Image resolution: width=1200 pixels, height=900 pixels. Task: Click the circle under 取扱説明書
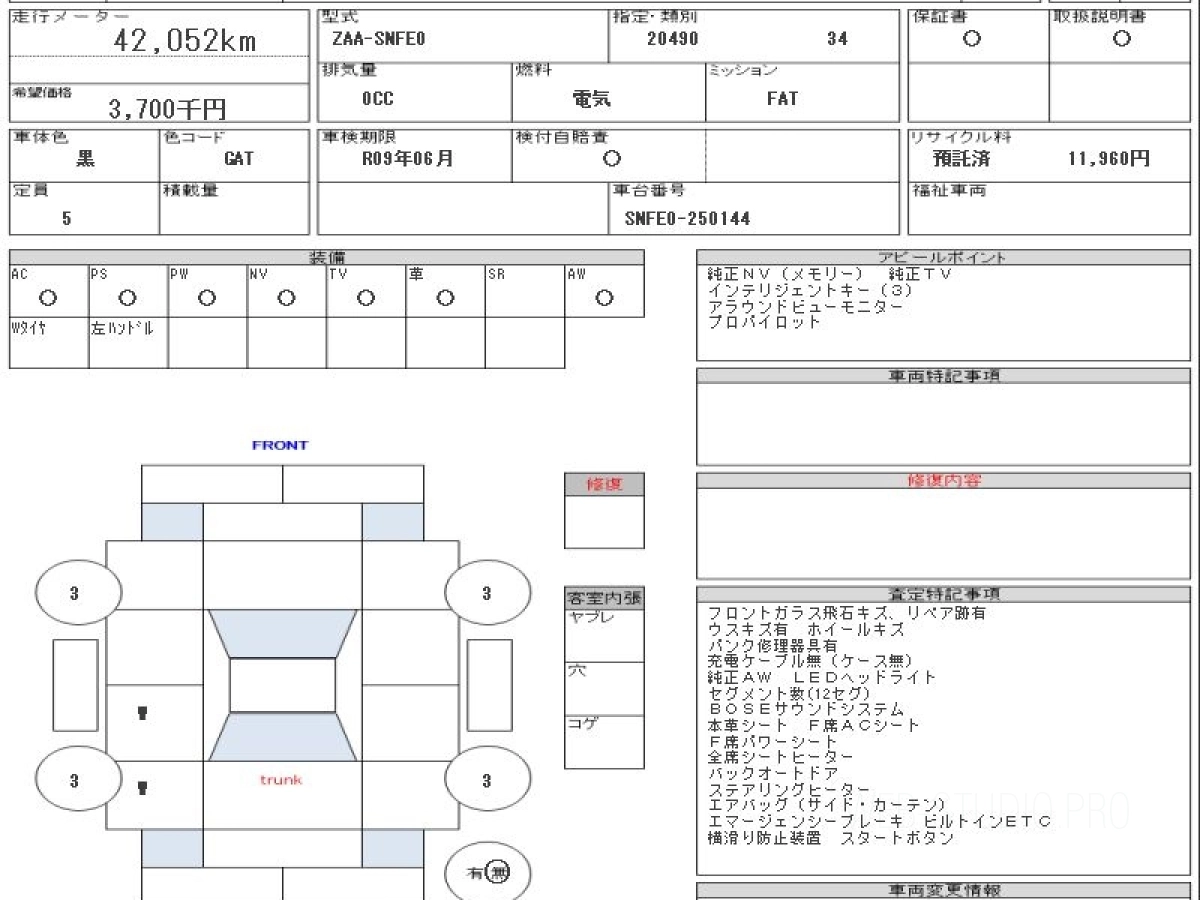coord(1122,39)
